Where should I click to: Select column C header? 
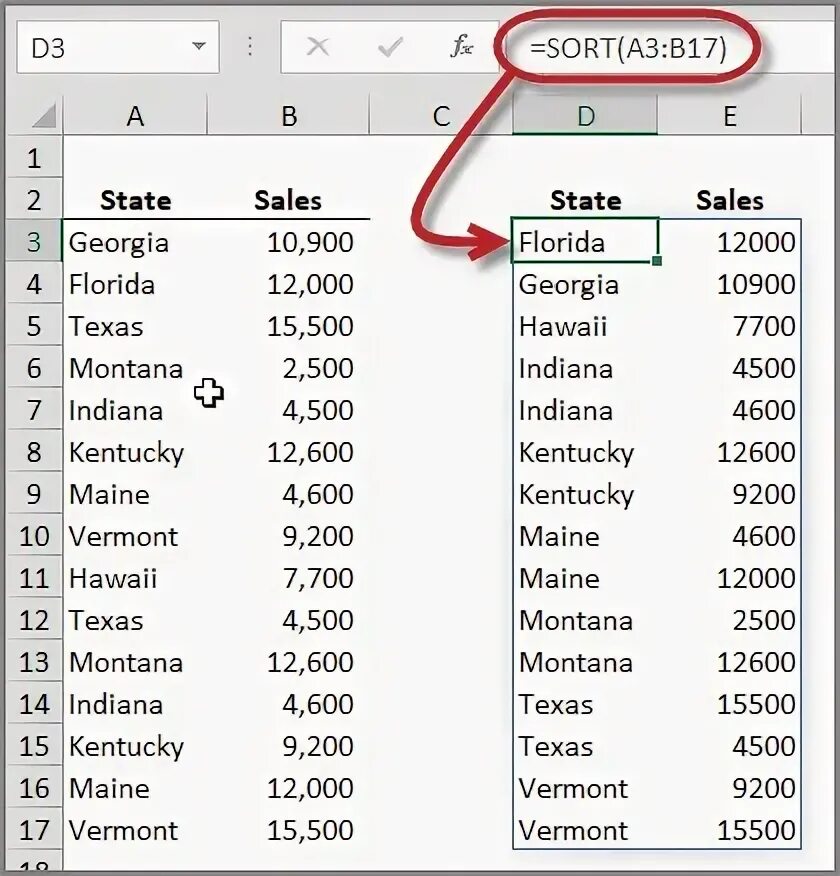pyautogui.click(x=441, y=117)
